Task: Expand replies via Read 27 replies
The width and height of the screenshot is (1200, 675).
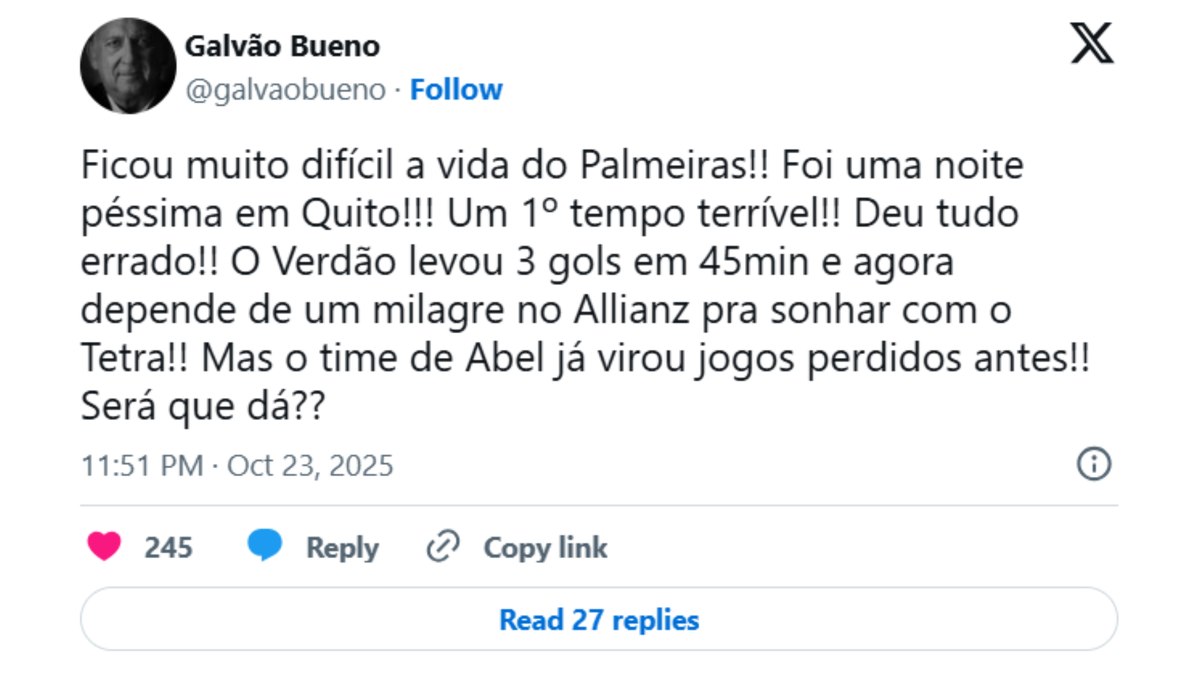Action: [x=599, y=619]
